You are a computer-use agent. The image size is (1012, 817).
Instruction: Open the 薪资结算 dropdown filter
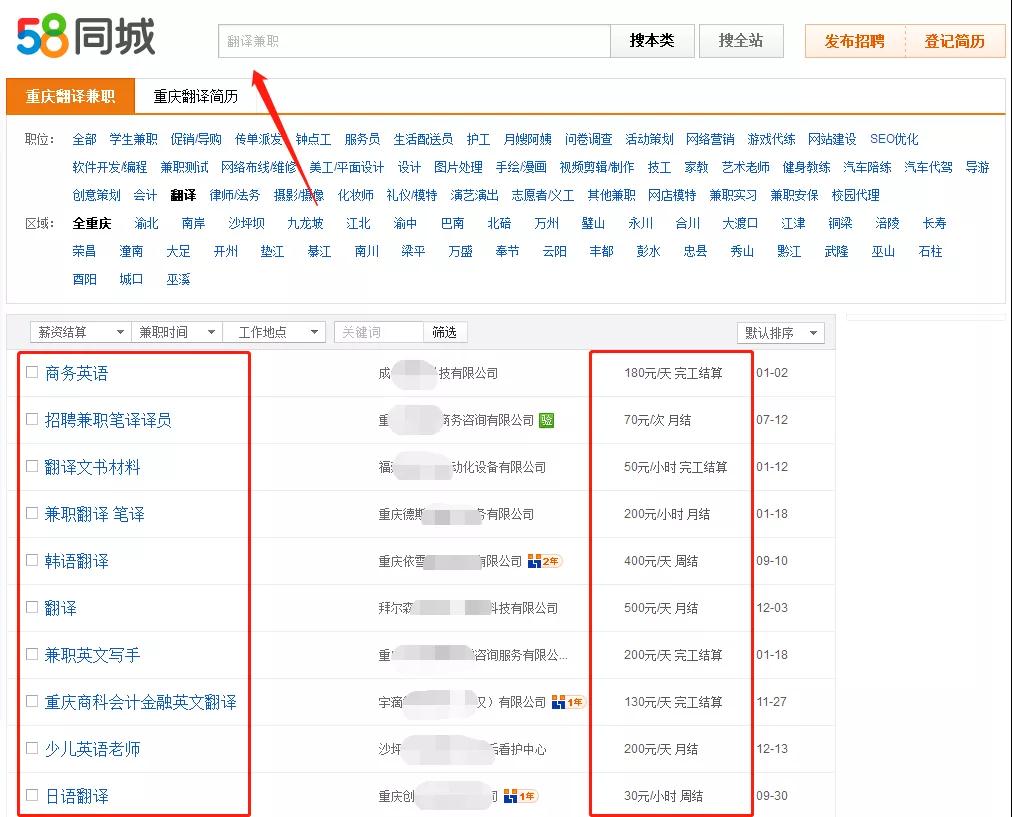[x=81, y=332]
